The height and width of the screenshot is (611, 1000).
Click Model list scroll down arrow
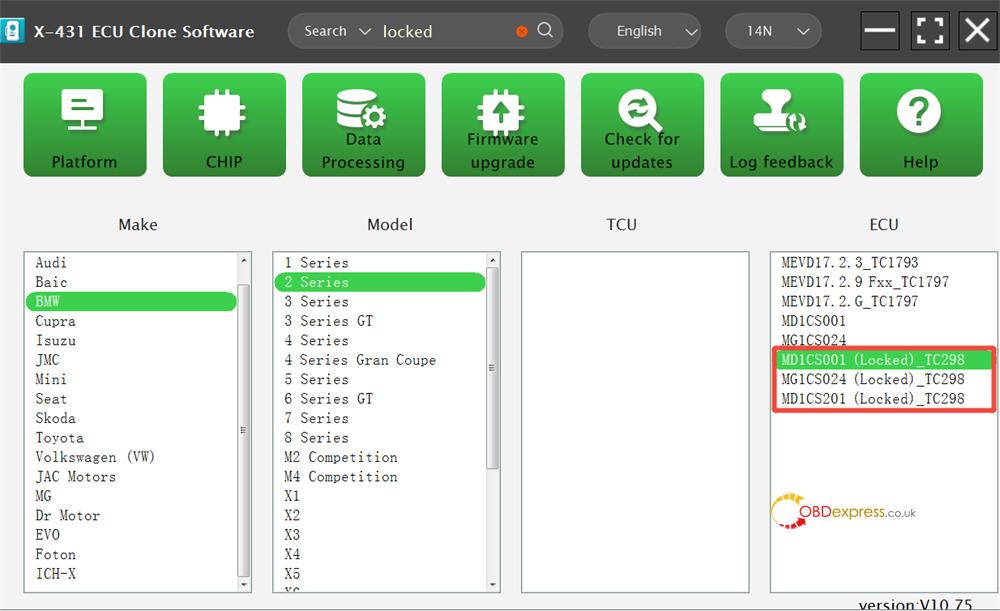click(492, 585)
